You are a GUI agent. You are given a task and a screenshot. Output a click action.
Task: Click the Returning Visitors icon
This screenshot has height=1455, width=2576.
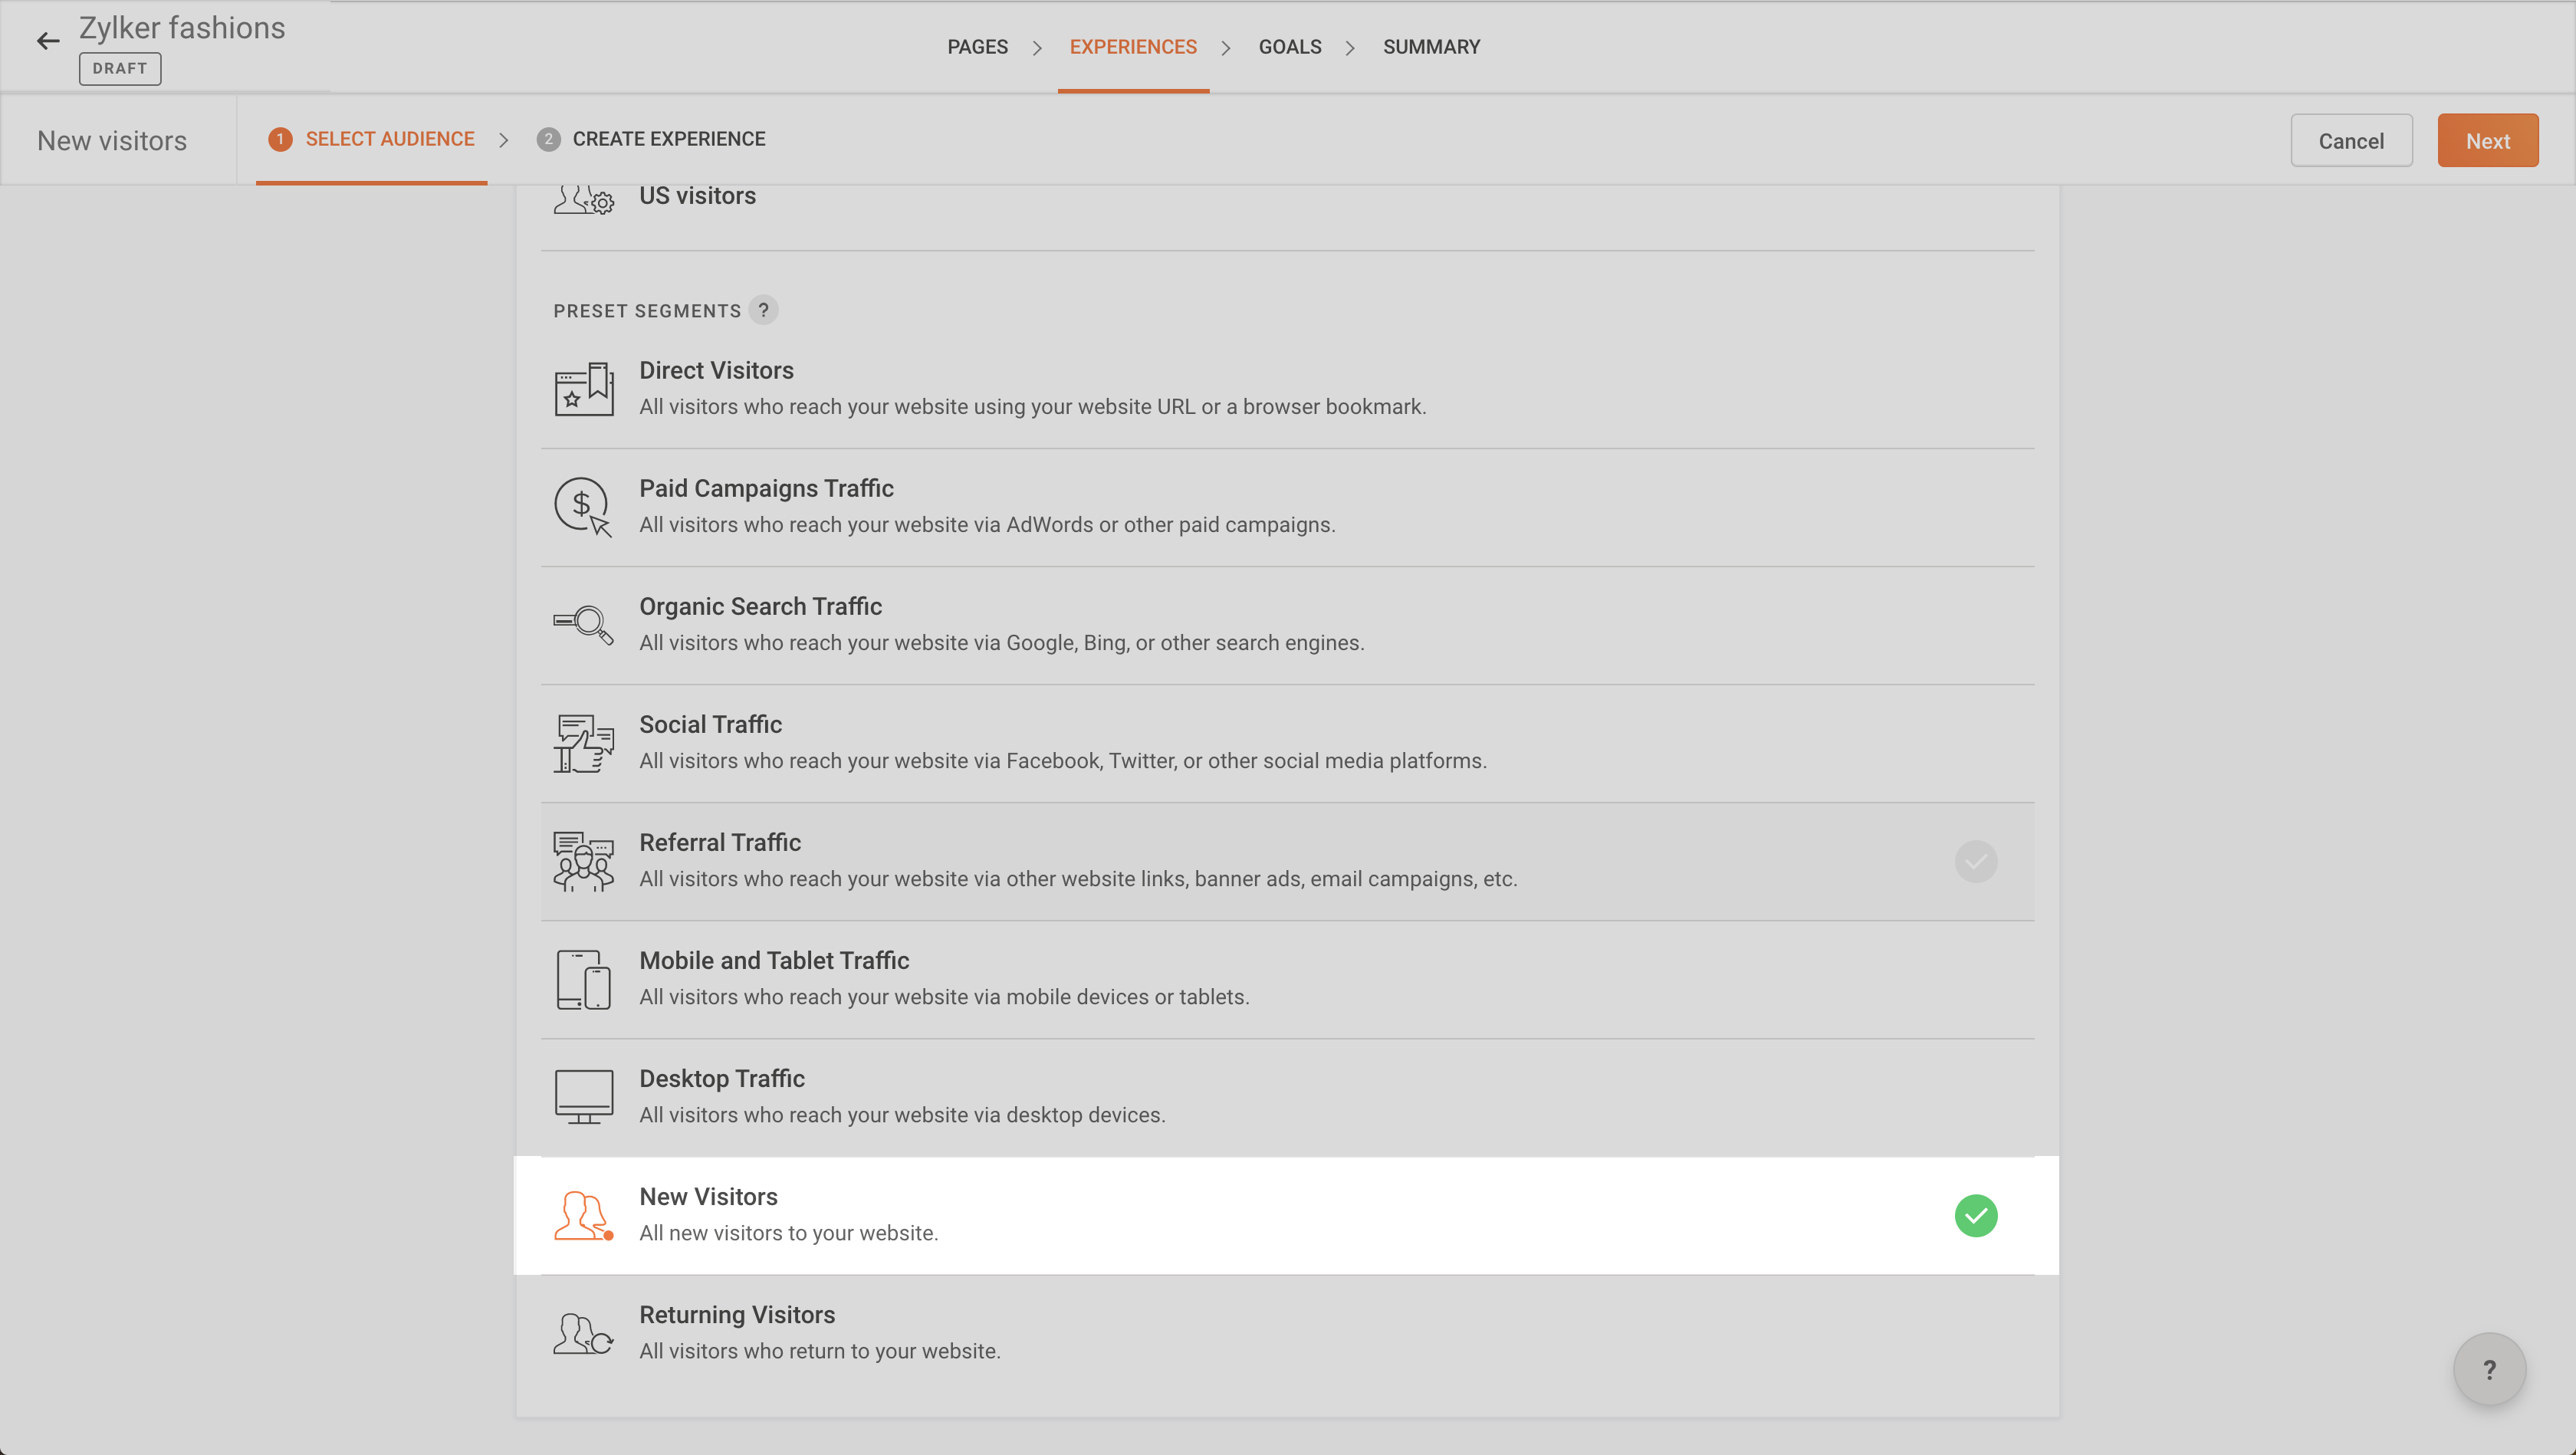[x=584, y=1333]
